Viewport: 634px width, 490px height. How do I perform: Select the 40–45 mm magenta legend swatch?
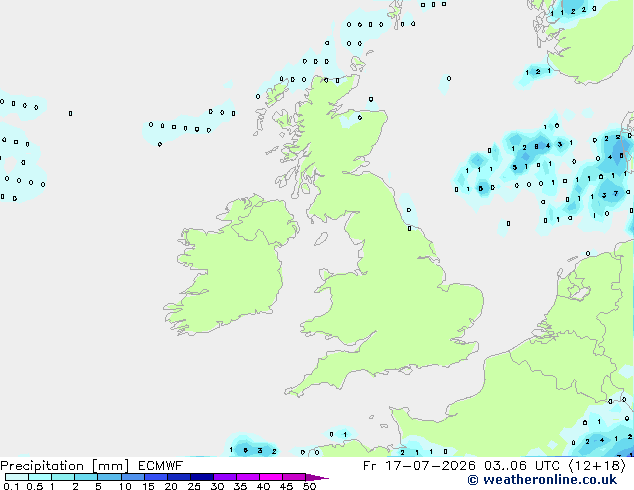click(x=271, y=477)
